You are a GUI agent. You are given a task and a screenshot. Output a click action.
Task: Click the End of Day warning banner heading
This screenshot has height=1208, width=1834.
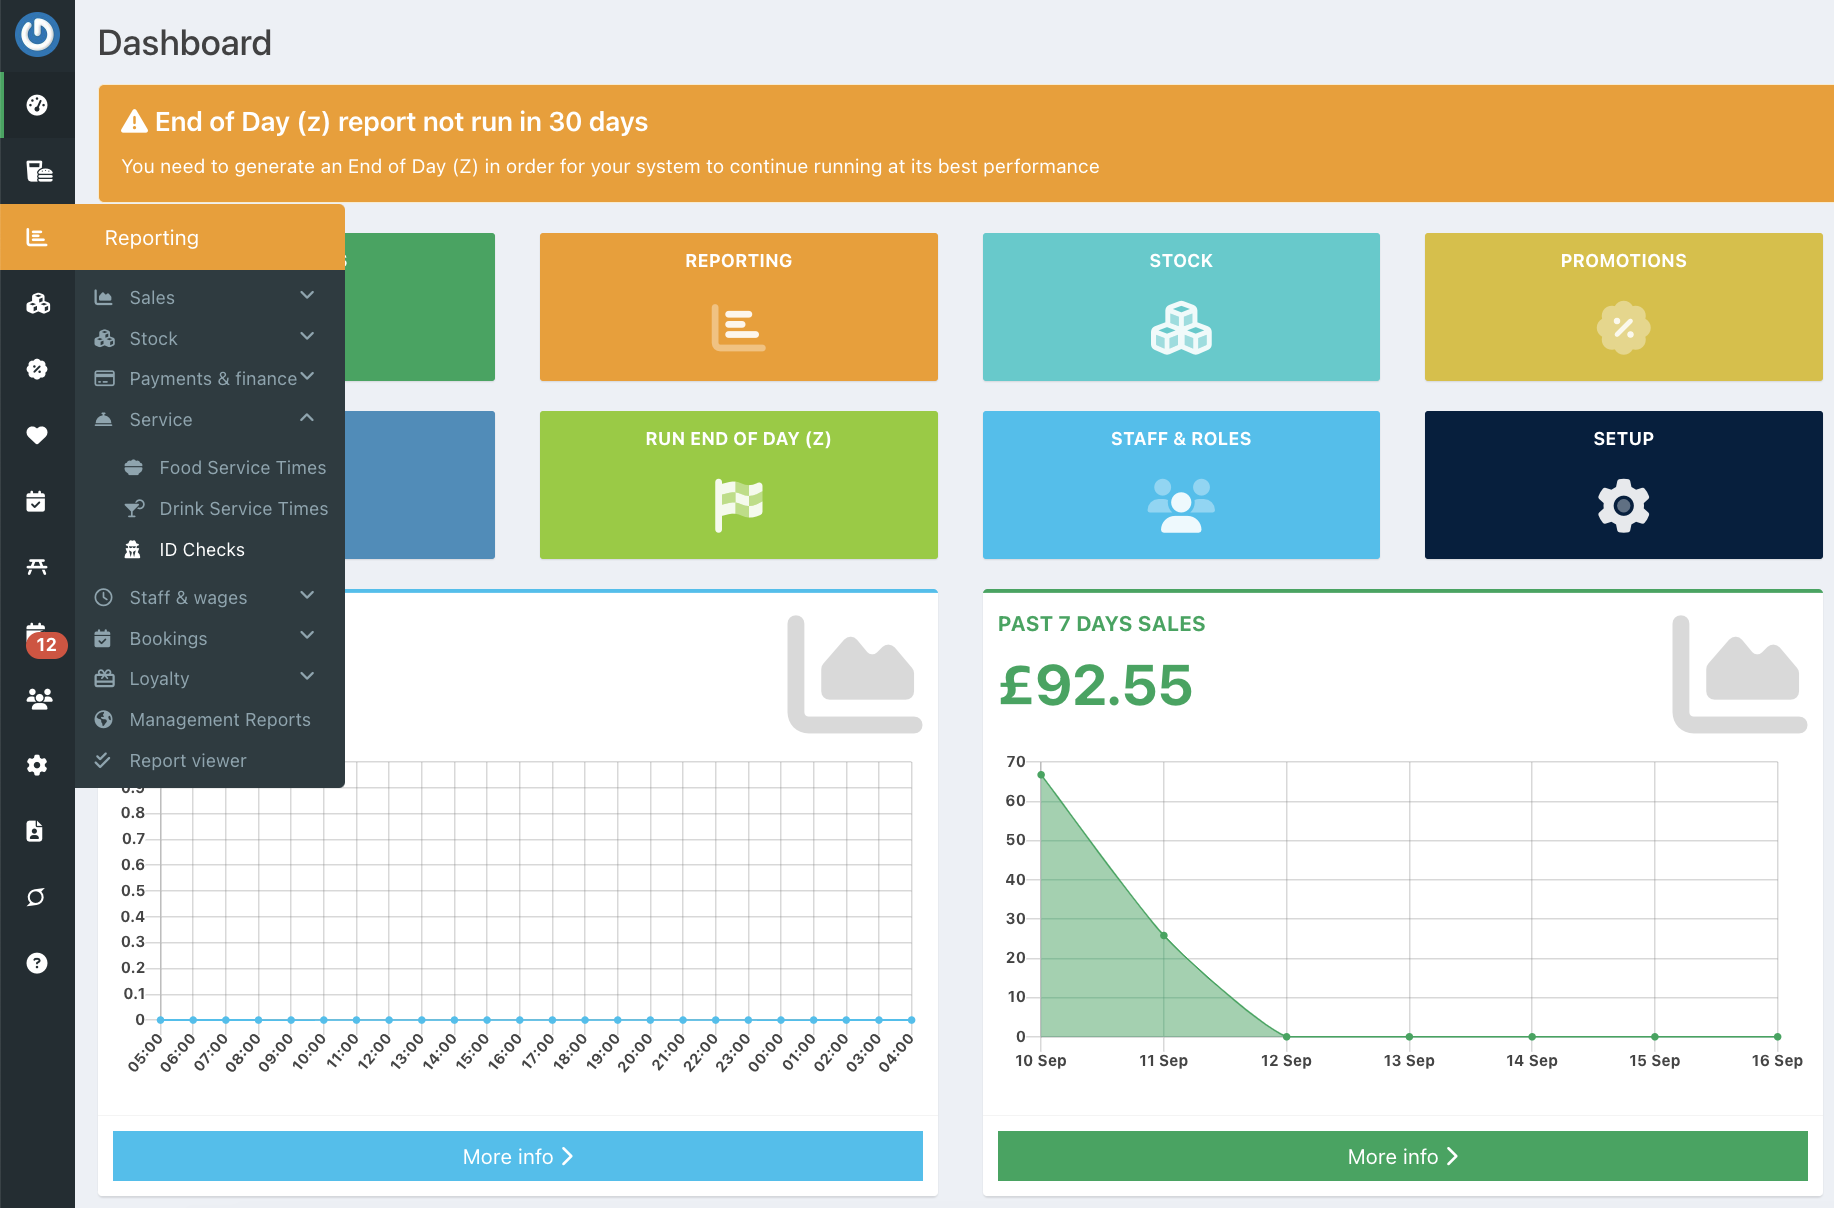click(x=401, y=121)
